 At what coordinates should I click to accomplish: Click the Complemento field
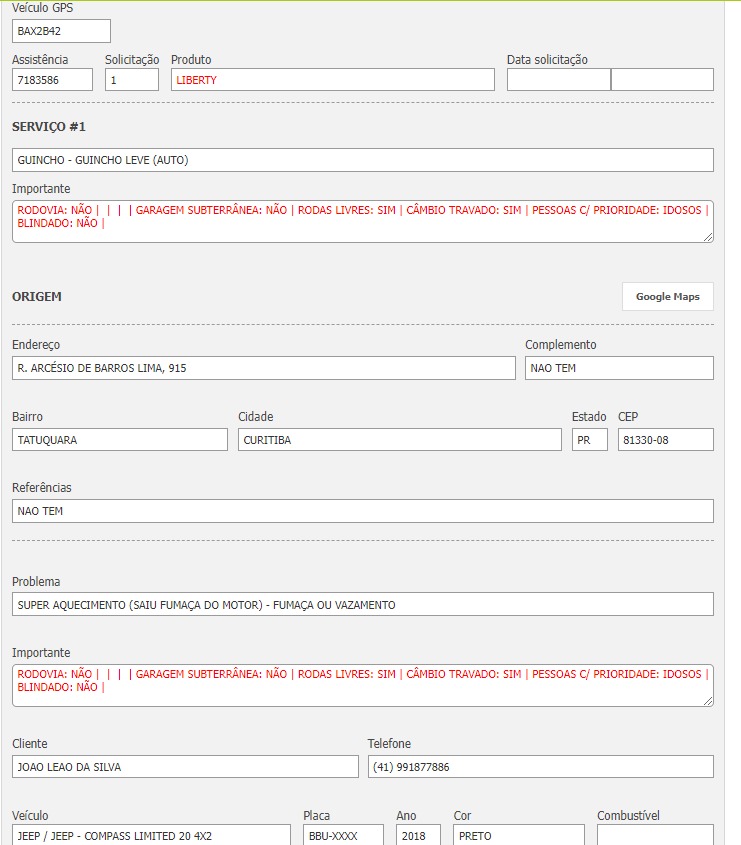point(619,368)
